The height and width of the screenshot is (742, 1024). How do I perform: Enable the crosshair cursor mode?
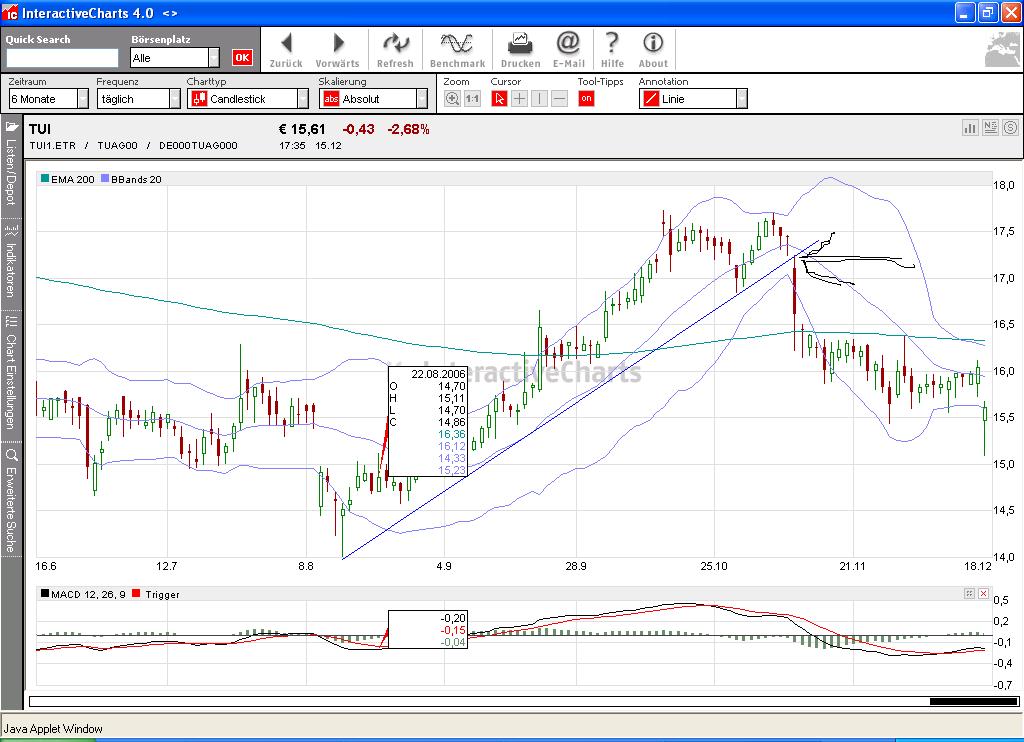point(519,99)
